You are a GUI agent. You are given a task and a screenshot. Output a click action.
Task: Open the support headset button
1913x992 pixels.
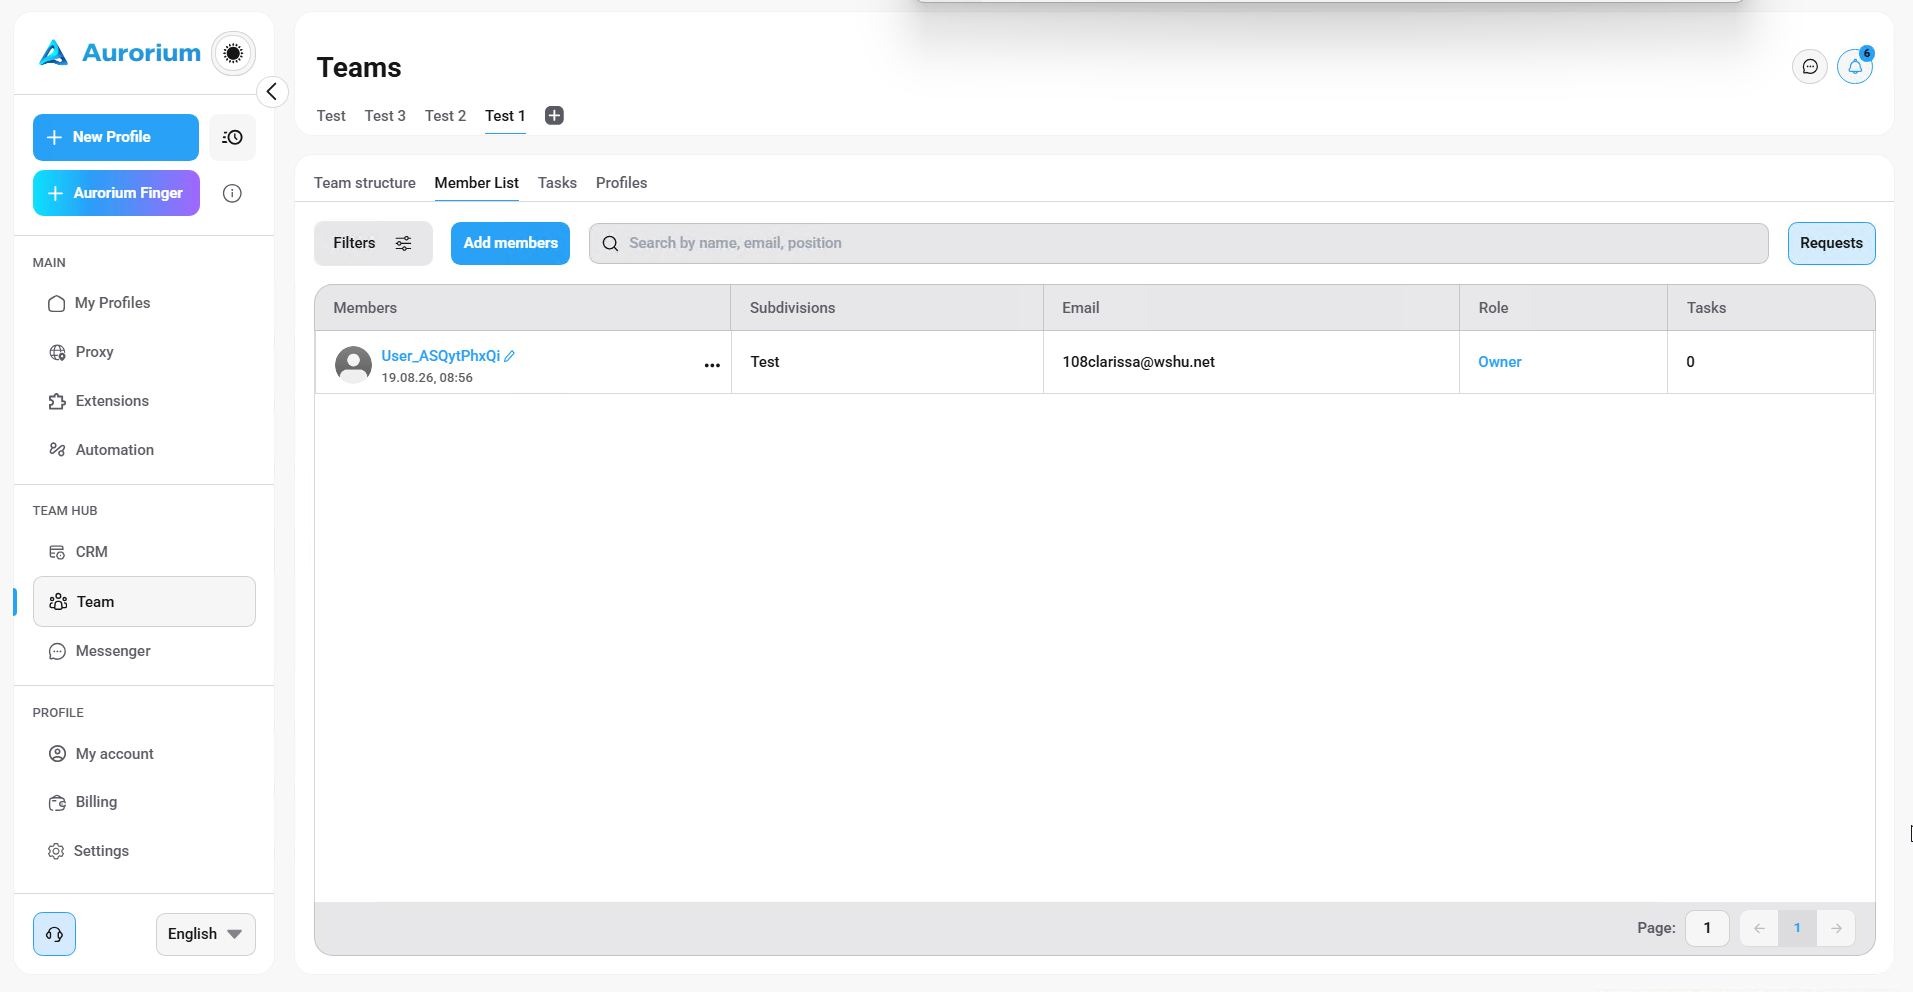click(54, 934)
